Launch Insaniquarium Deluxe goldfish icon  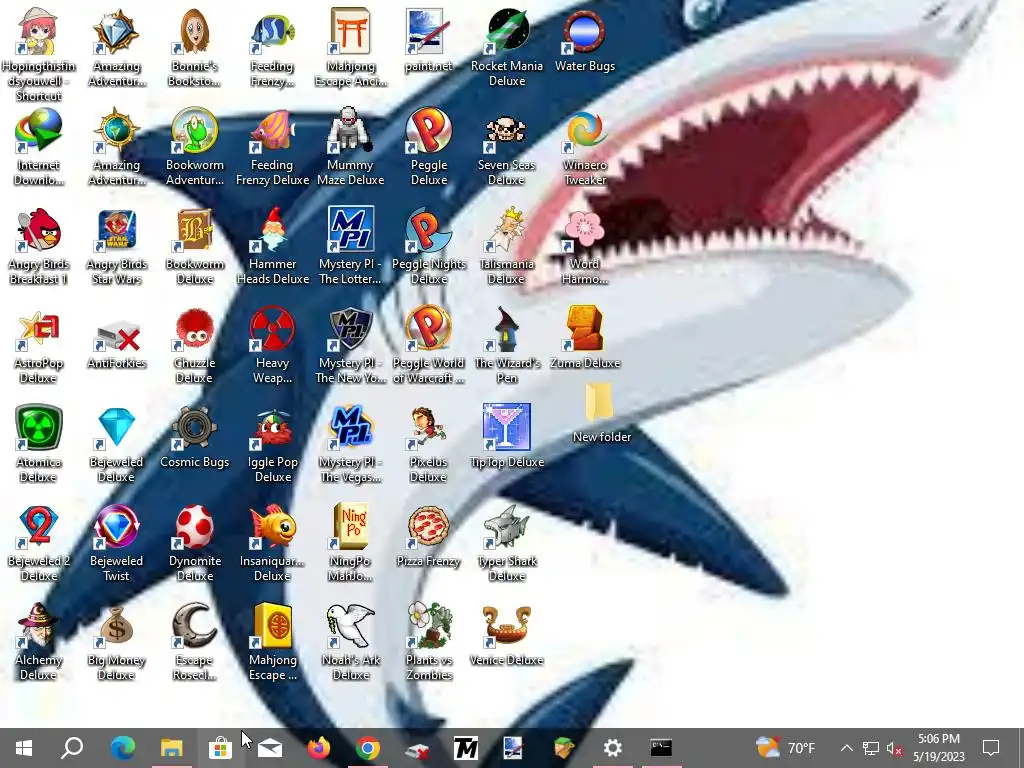(x=272, y=526)
